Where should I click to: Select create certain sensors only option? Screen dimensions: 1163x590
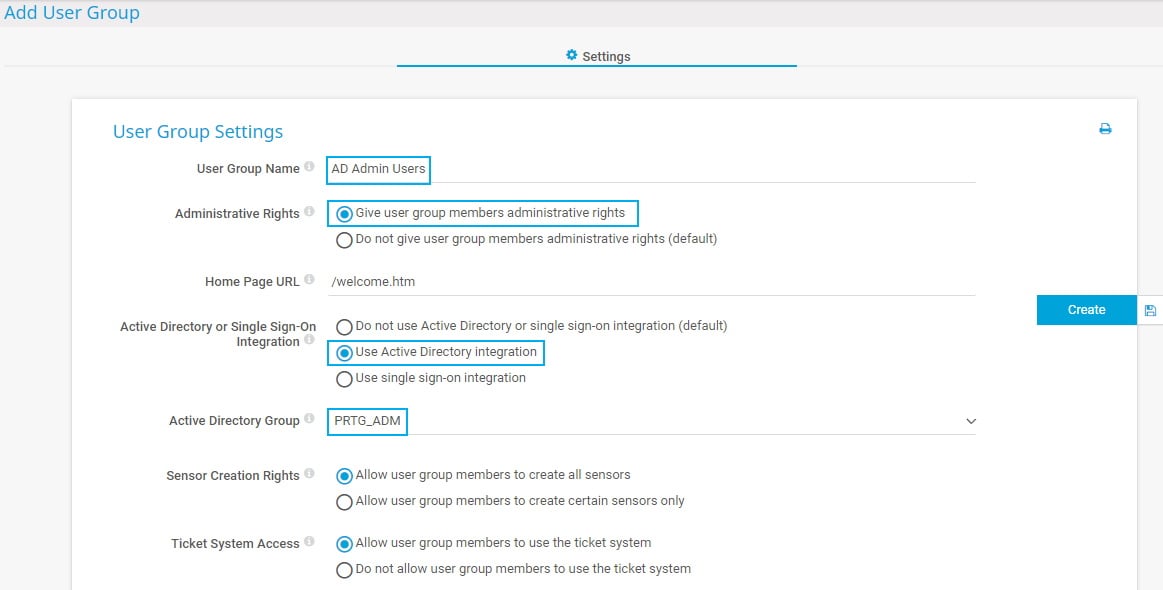pyautogui.click(x=345, y=502)
